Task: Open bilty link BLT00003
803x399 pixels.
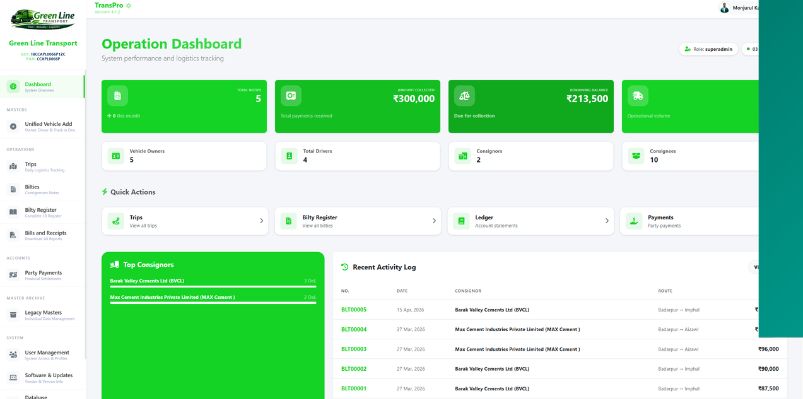Action: (354, 349)
